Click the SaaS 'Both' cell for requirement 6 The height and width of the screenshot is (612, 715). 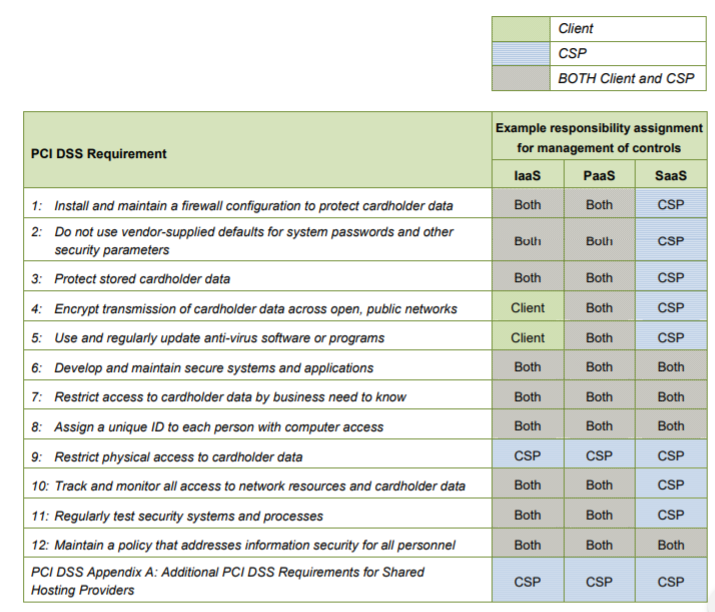tap(671, 367)
